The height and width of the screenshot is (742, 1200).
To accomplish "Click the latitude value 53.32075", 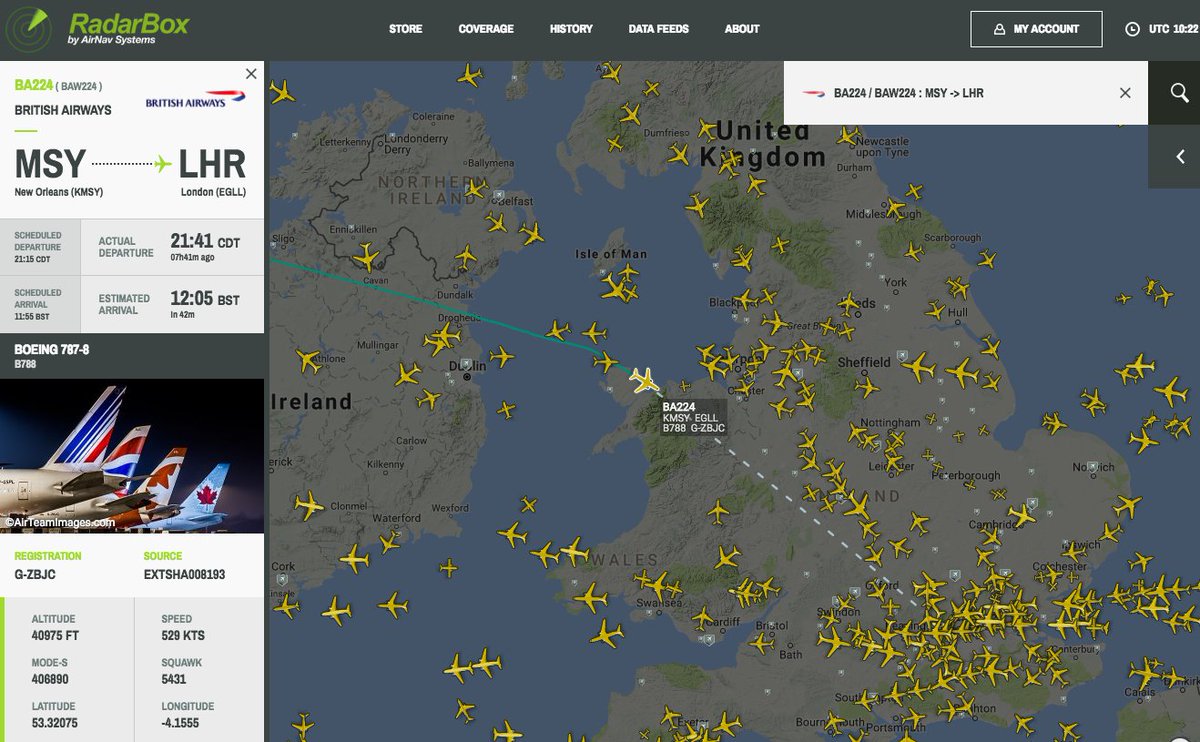I will coord(54,721).
